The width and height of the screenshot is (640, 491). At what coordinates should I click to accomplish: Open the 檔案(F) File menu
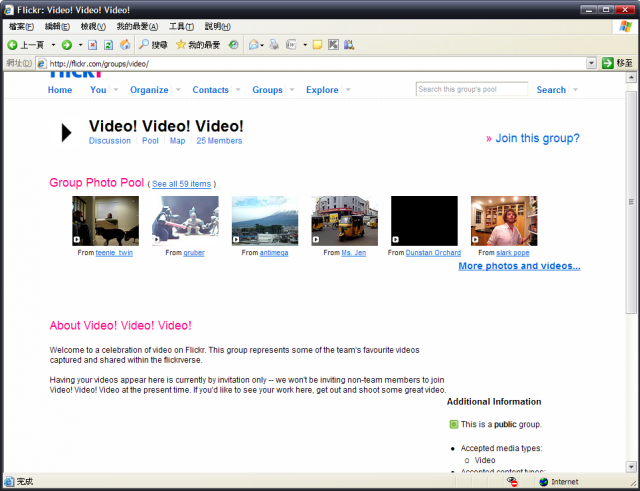click(21, 27)
